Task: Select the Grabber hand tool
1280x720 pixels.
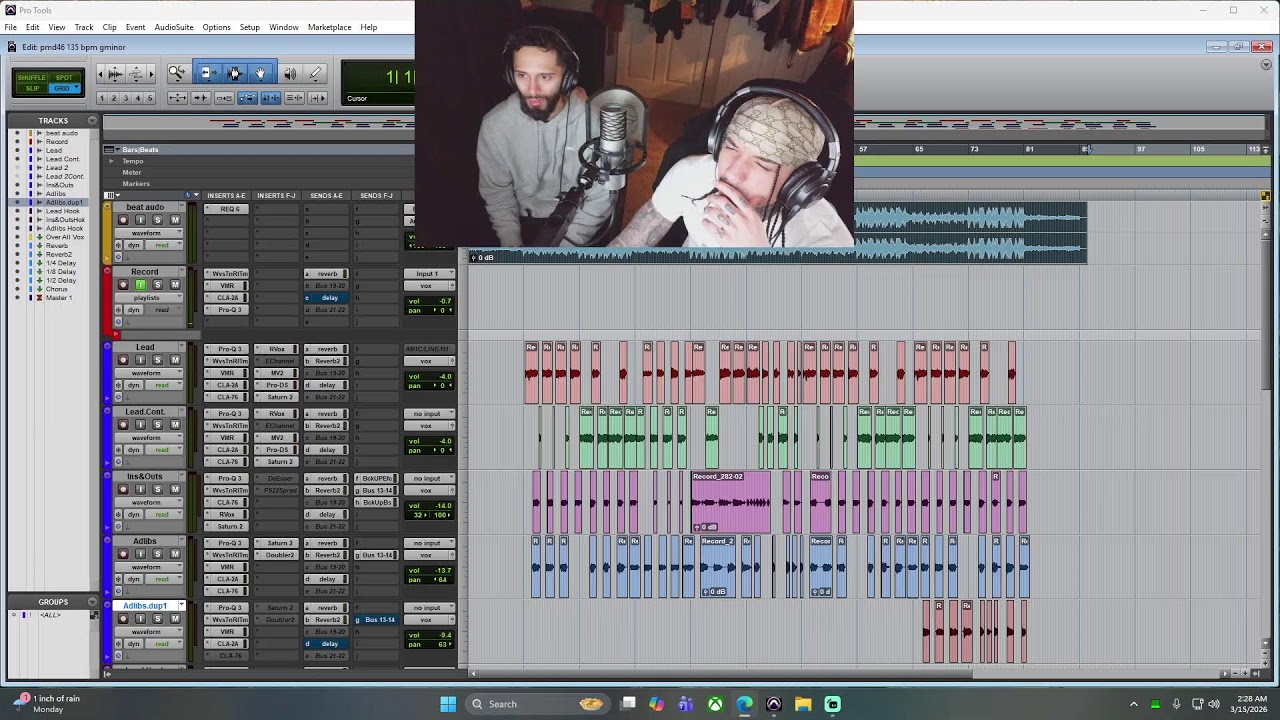Action: pyautogui.click(x=260, y=73)
